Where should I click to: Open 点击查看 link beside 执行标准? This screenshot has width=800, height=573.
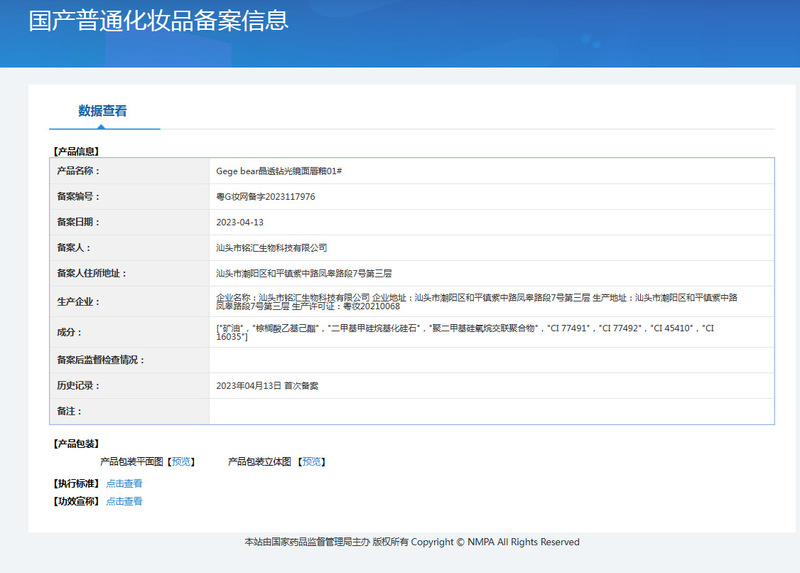point(124,484)
